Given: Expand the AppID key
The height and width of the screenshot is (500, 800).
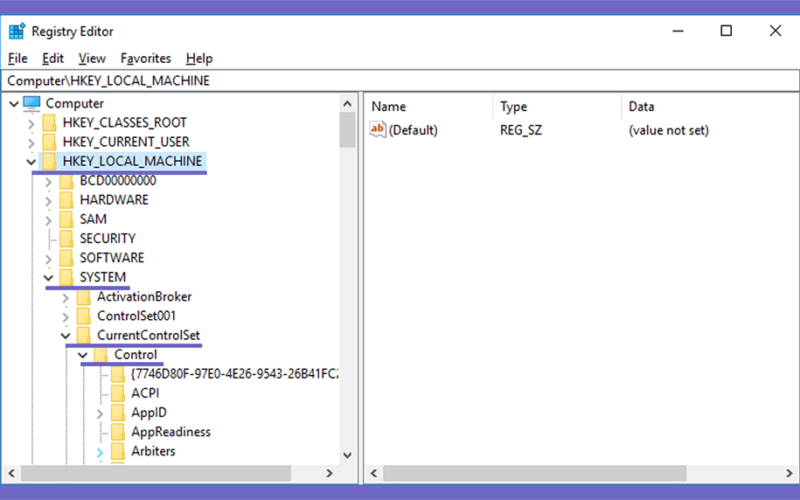Looking at the screenshot, I should click(x=100, y=414).
